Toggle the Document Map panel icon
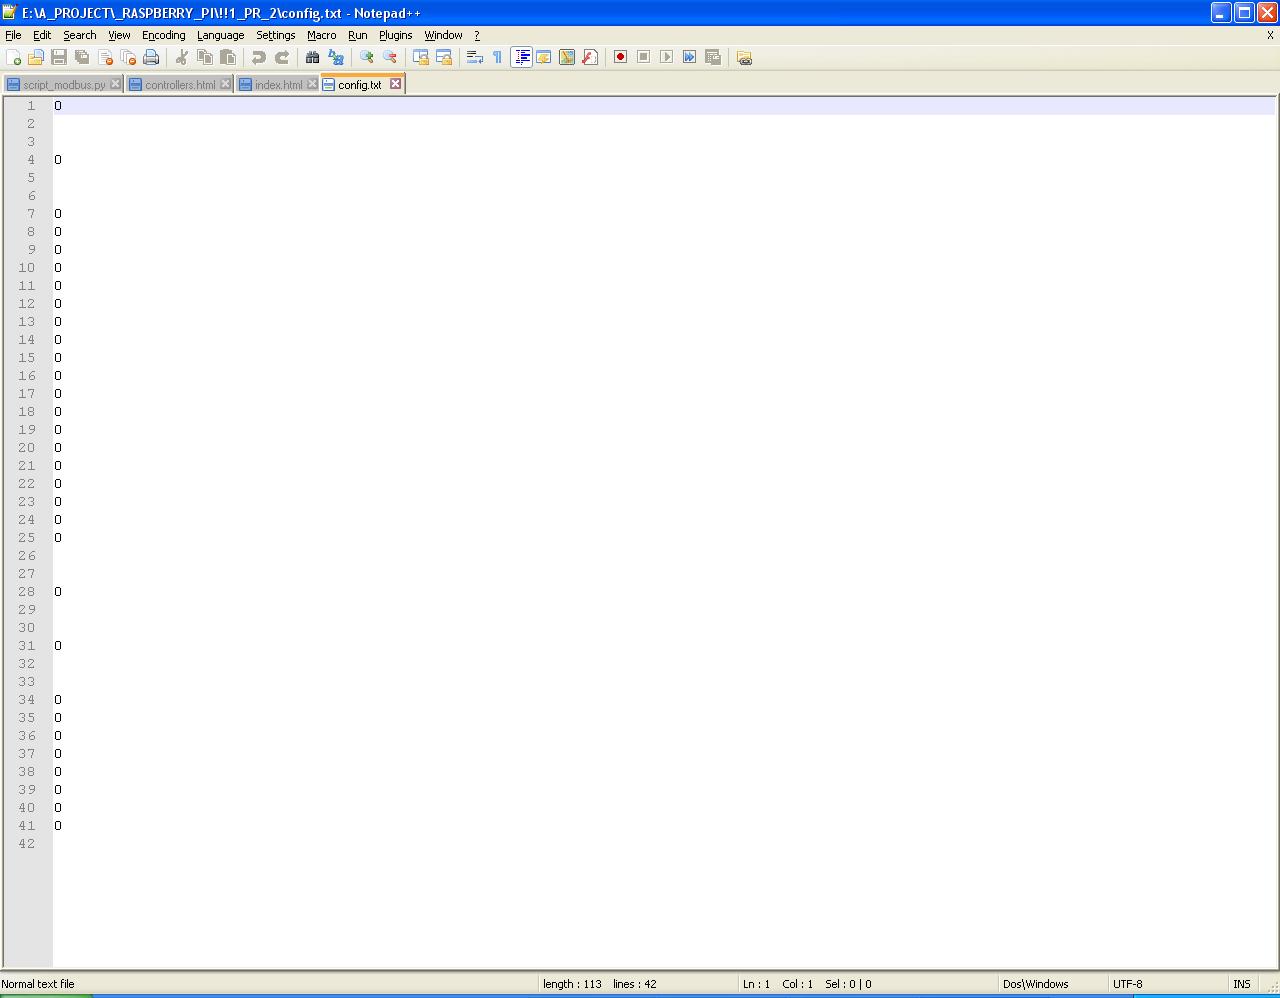 [x=567, y=57]
